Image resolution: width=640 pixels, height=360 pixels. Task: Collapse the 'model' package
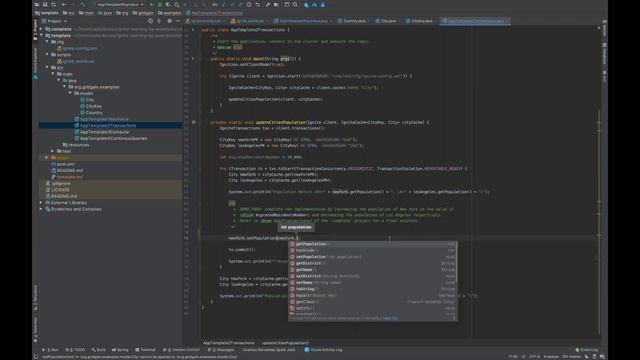70,93
